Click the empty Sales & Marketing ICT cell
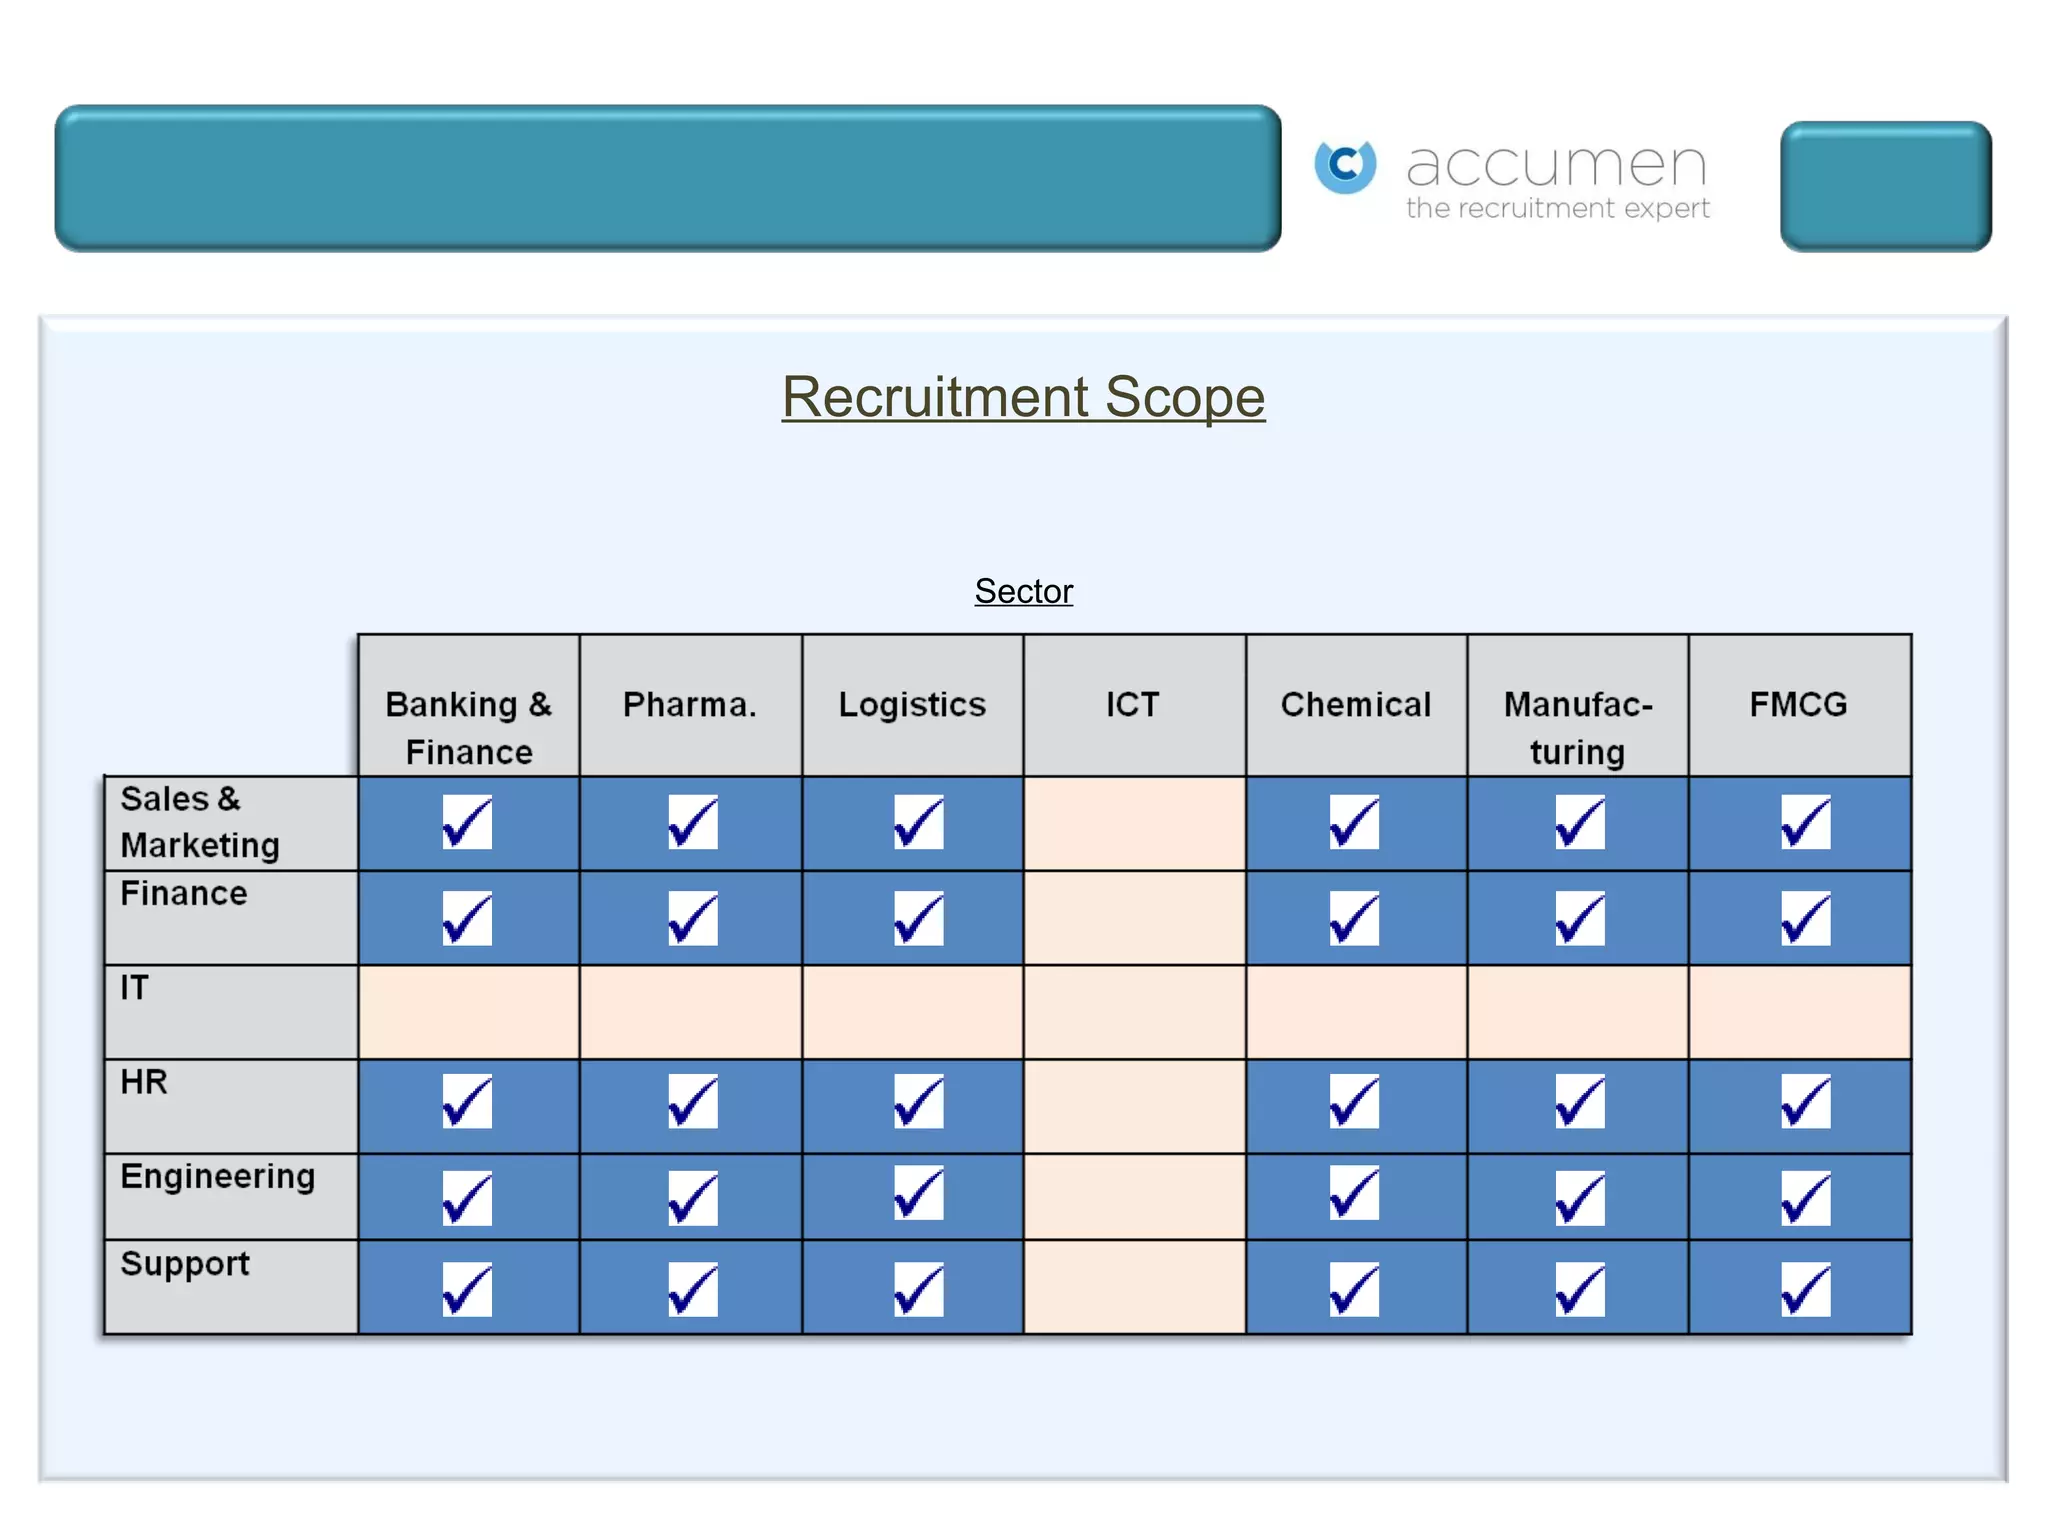The image size is (2048, 1536). coord(1135,824)
